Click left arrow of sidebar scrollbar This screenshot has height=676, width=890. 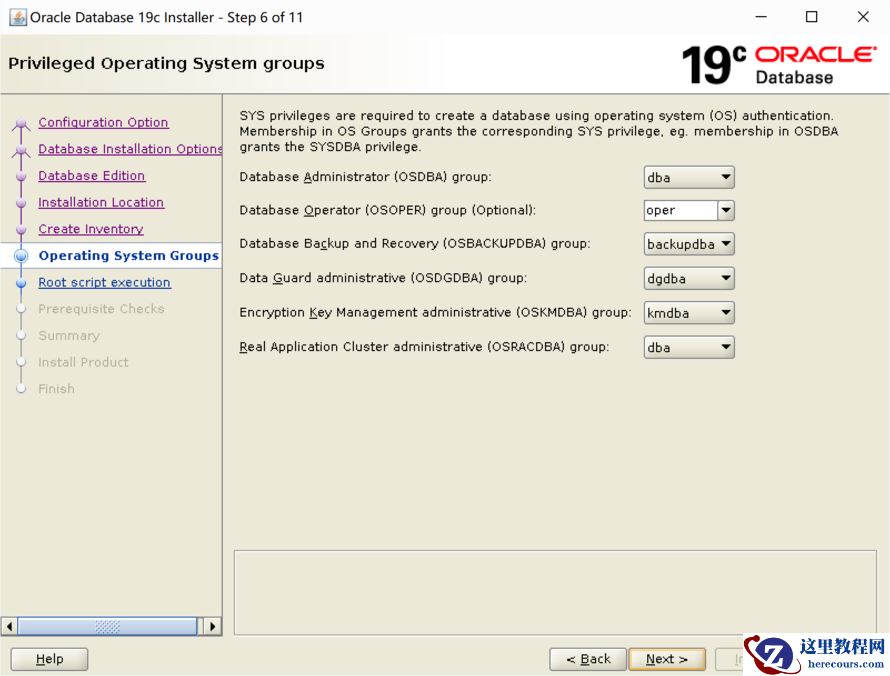coord(9,626)
